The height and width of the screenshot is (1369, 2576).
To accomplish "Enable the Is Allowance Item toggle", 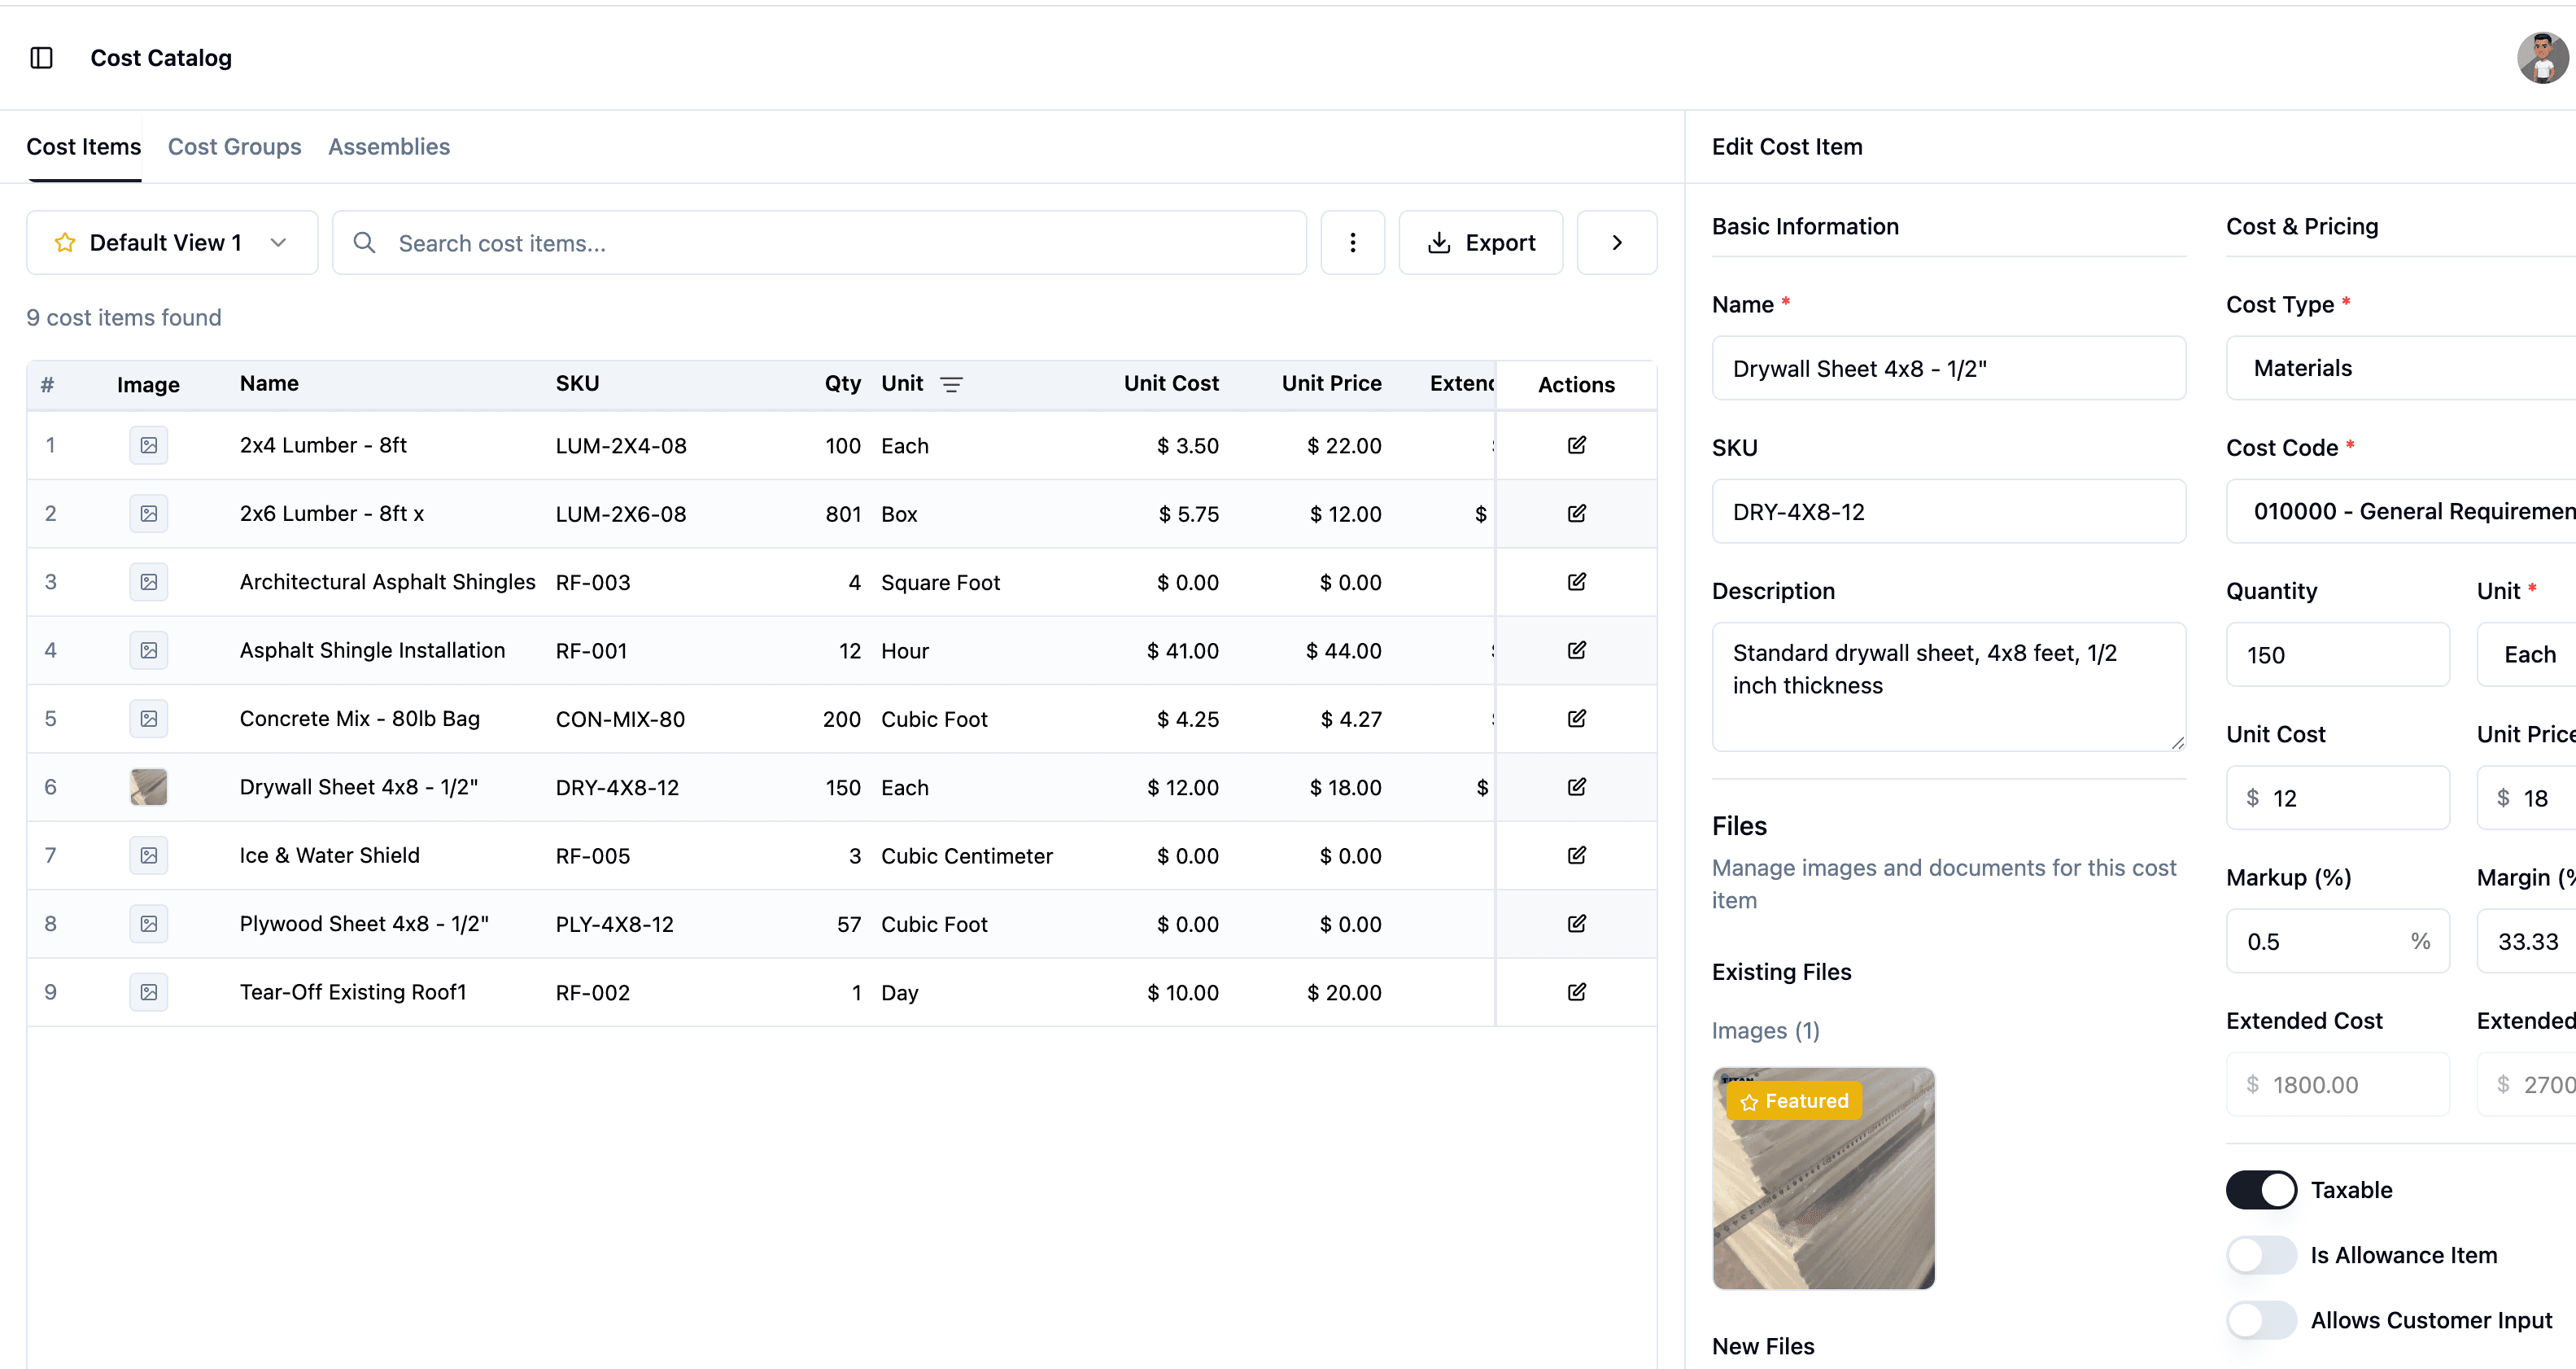I will 2261,1255.
